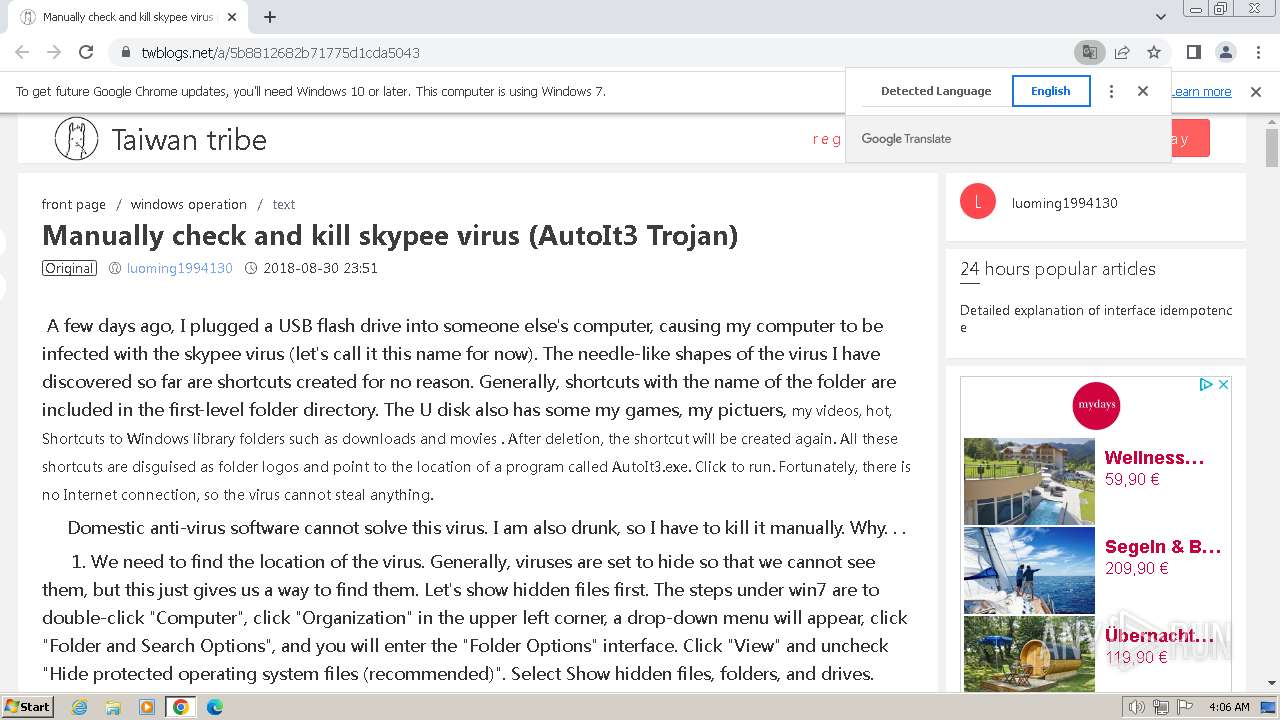This screenshot has width=1280, height=720.
Task: Click the Segeln & B... 209,90 € ad text
Action: point(1163,557)
